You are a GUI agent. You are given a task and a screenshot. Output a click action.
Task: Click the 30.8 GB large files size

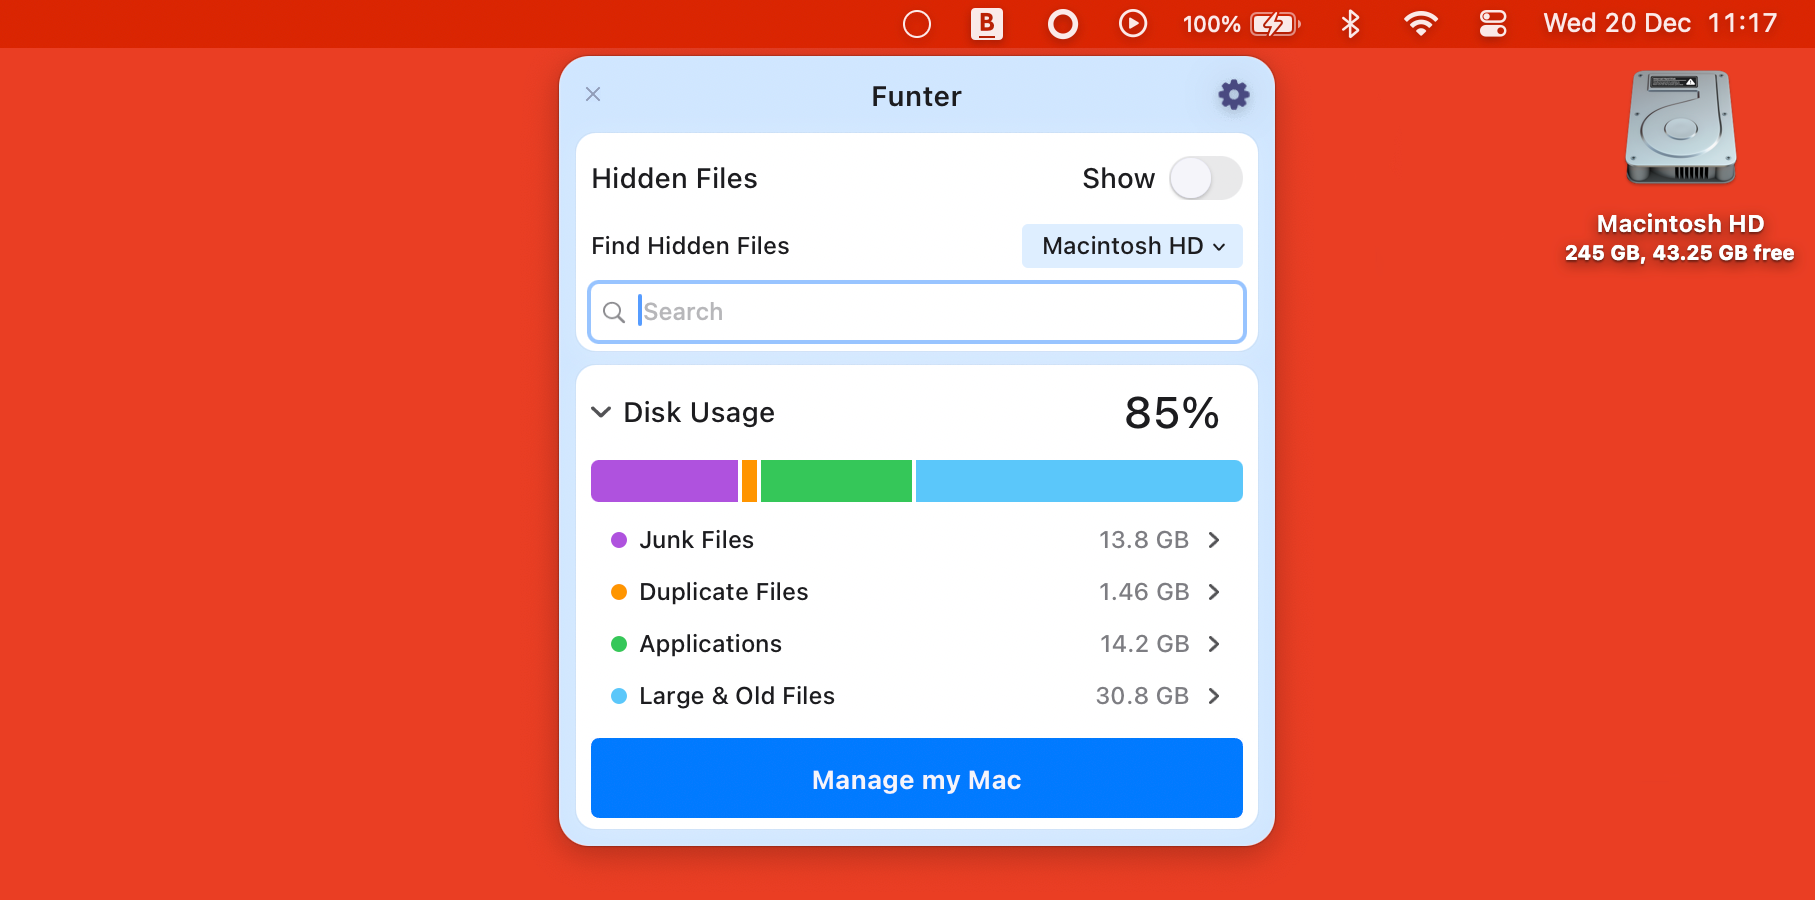1142,696
